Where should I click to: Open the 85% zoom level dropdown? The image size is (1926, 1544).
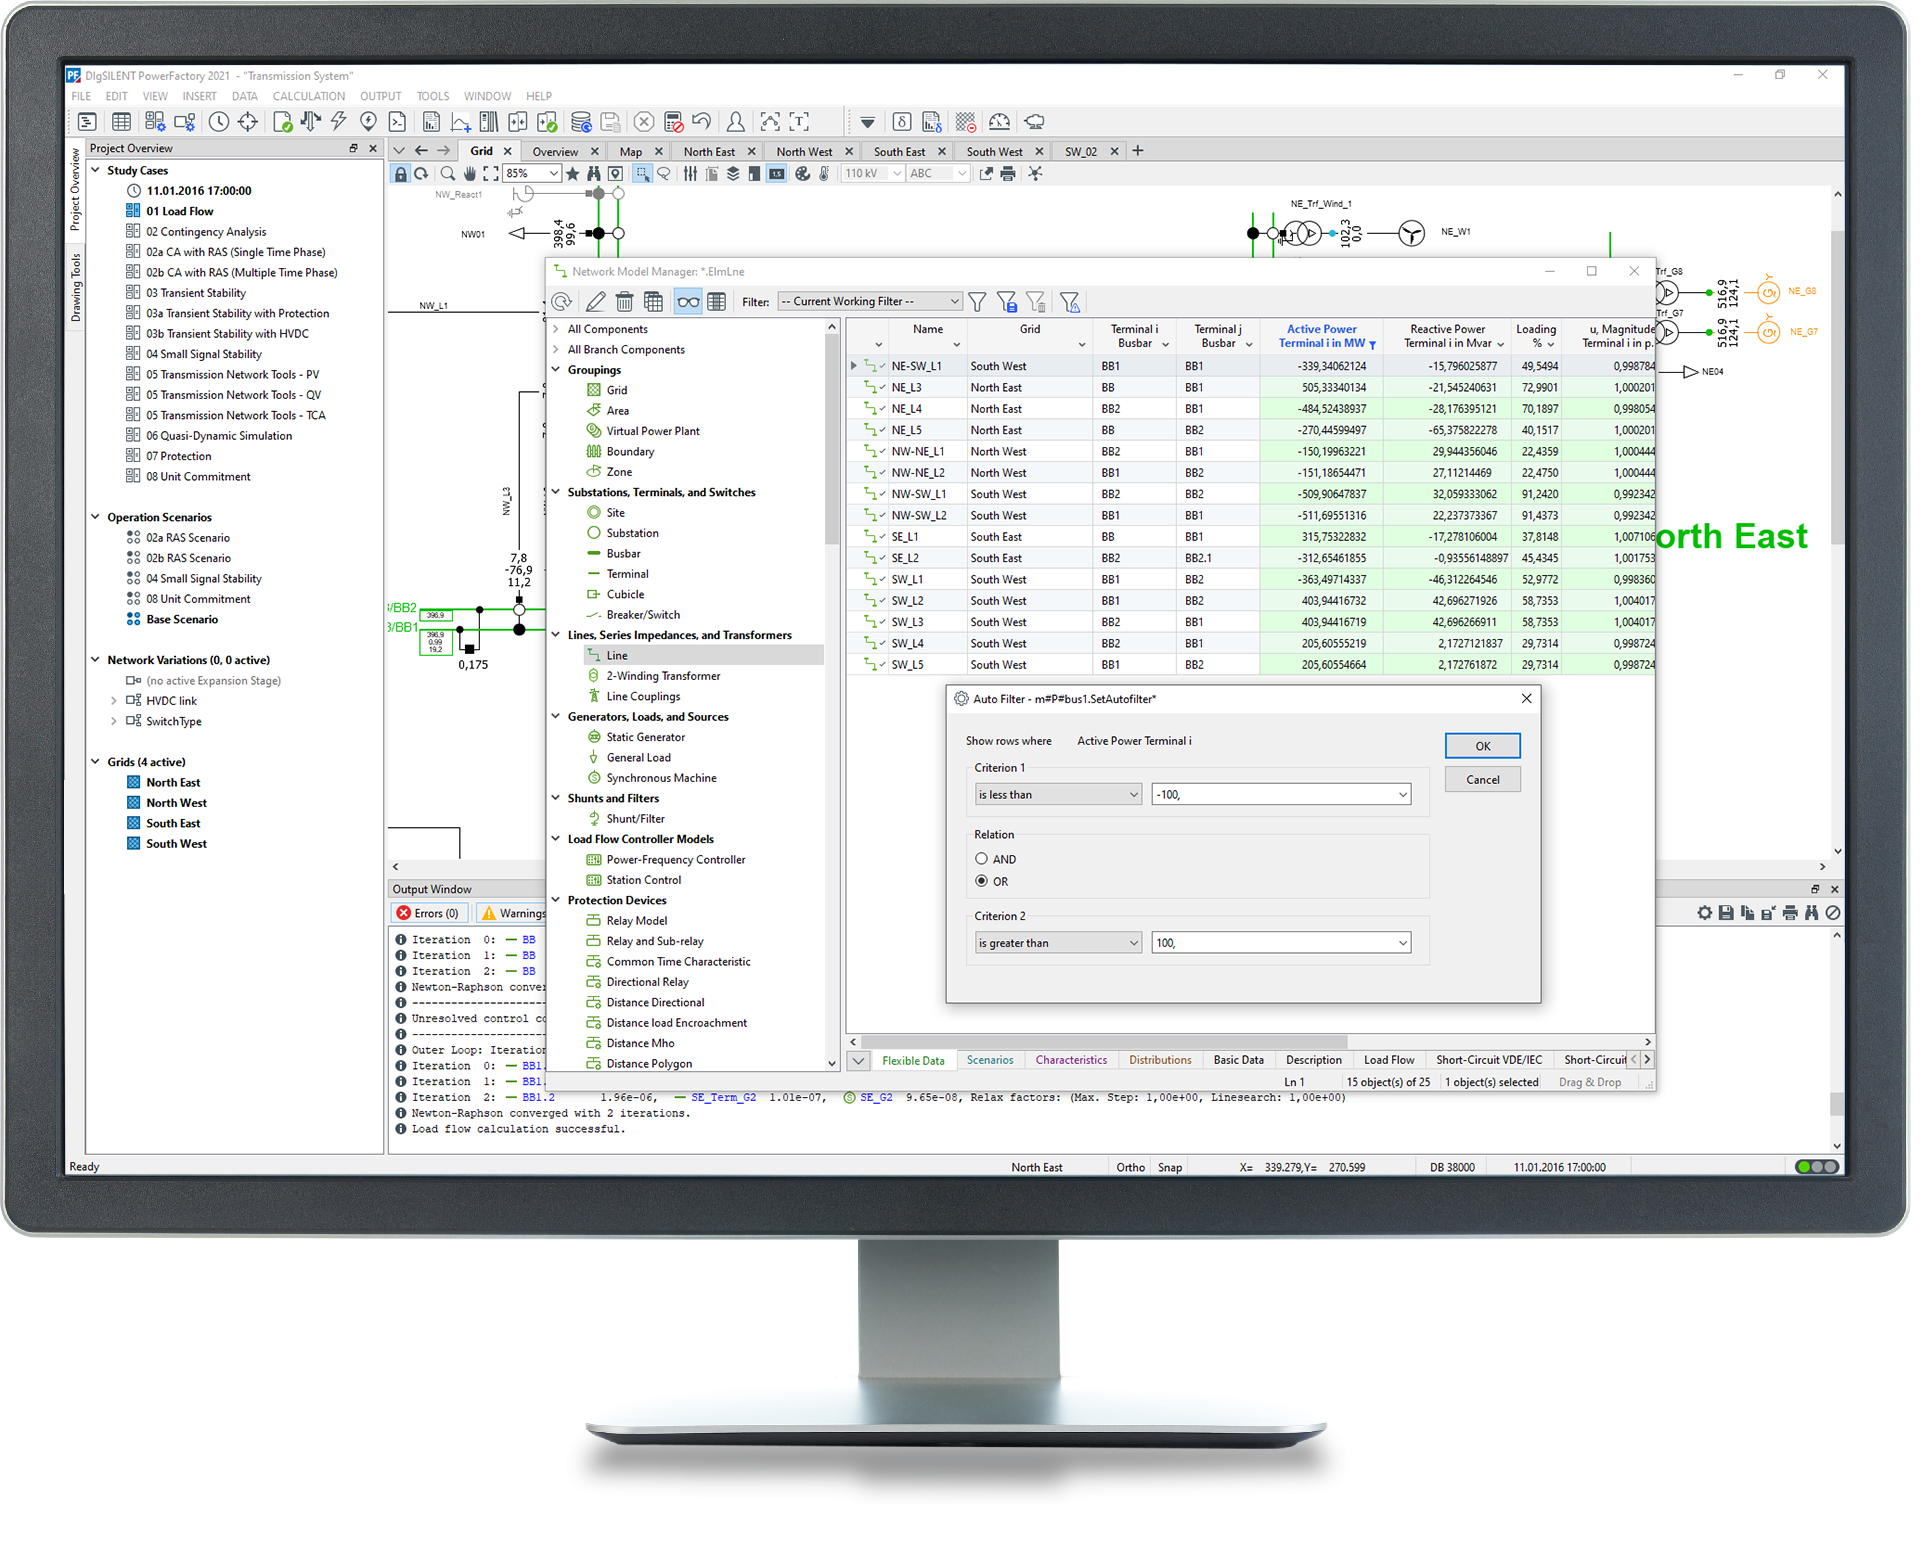click(x=532, y=174)
